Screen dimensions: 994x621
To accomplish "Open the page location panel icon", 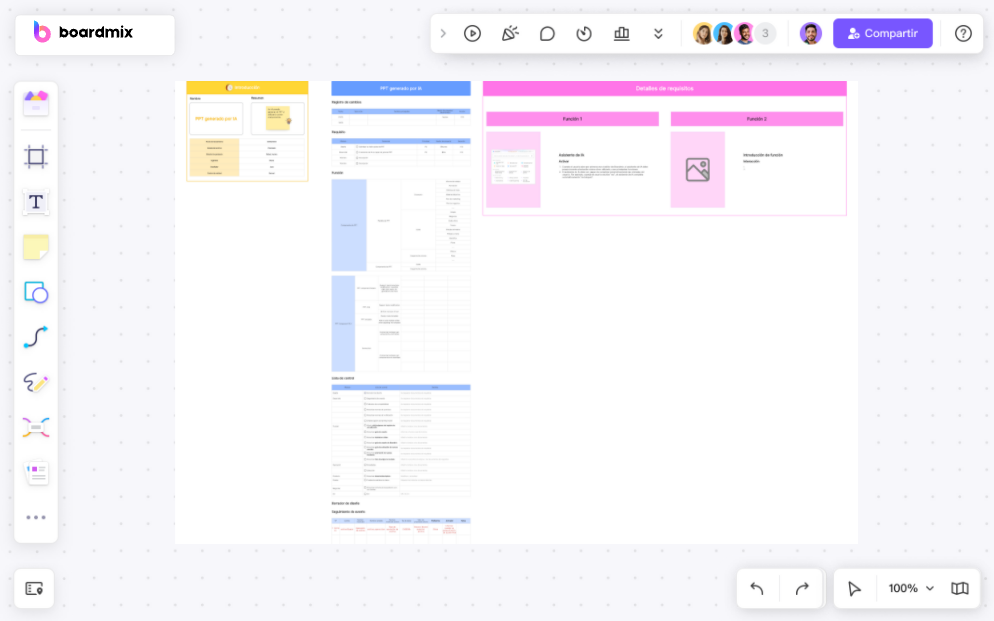I will click(34, 589).
